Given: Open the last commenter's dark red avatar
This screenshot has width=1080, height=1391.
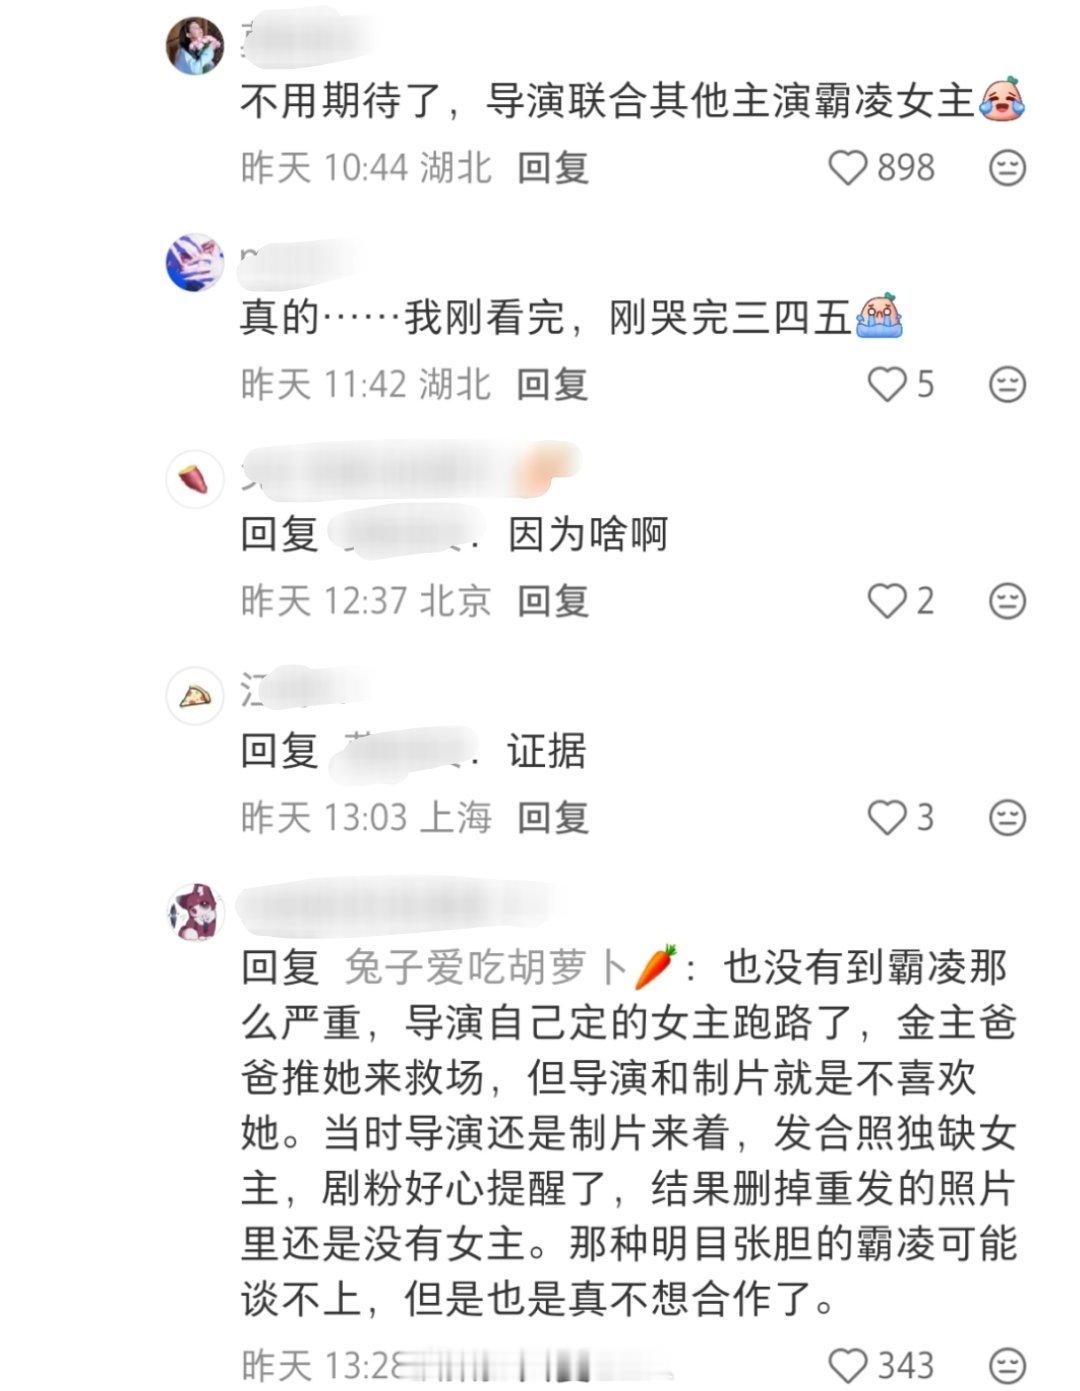Looking at the screenshot, I should (x=195, y=913).
